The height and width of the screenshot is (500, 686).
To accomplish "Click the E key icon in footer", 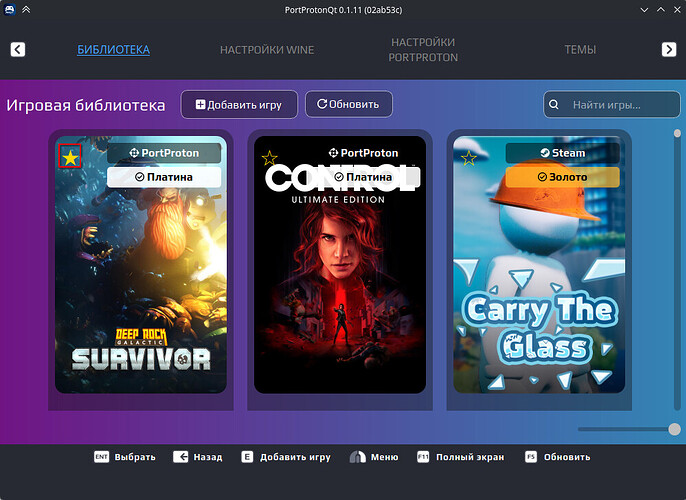I will (x=247, y=457).
